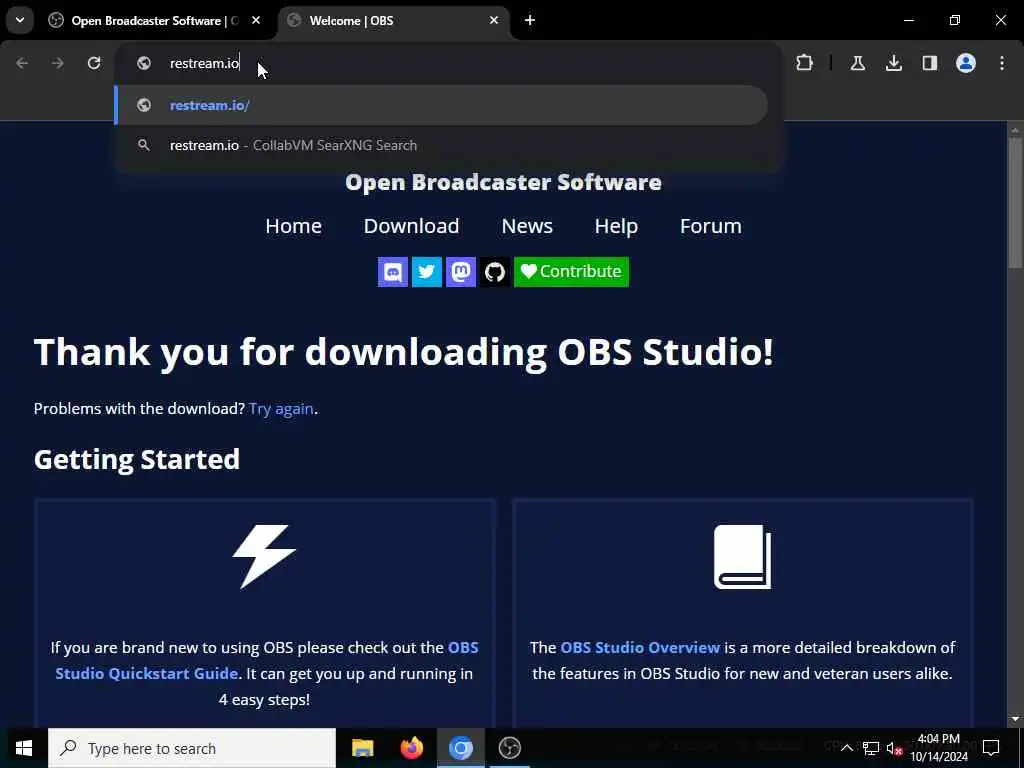Click the Try again download link
The width and height of the screenshot is (1024, 768).
pyautogui.click(x=281, y=409)
